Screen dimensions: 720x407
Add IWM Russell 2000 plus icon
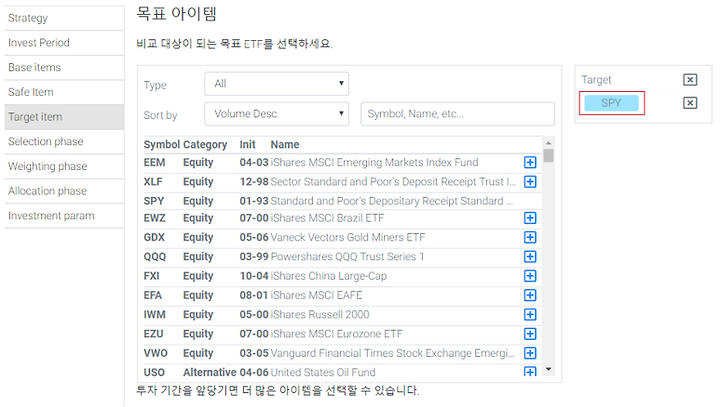(x=530, y=314)
